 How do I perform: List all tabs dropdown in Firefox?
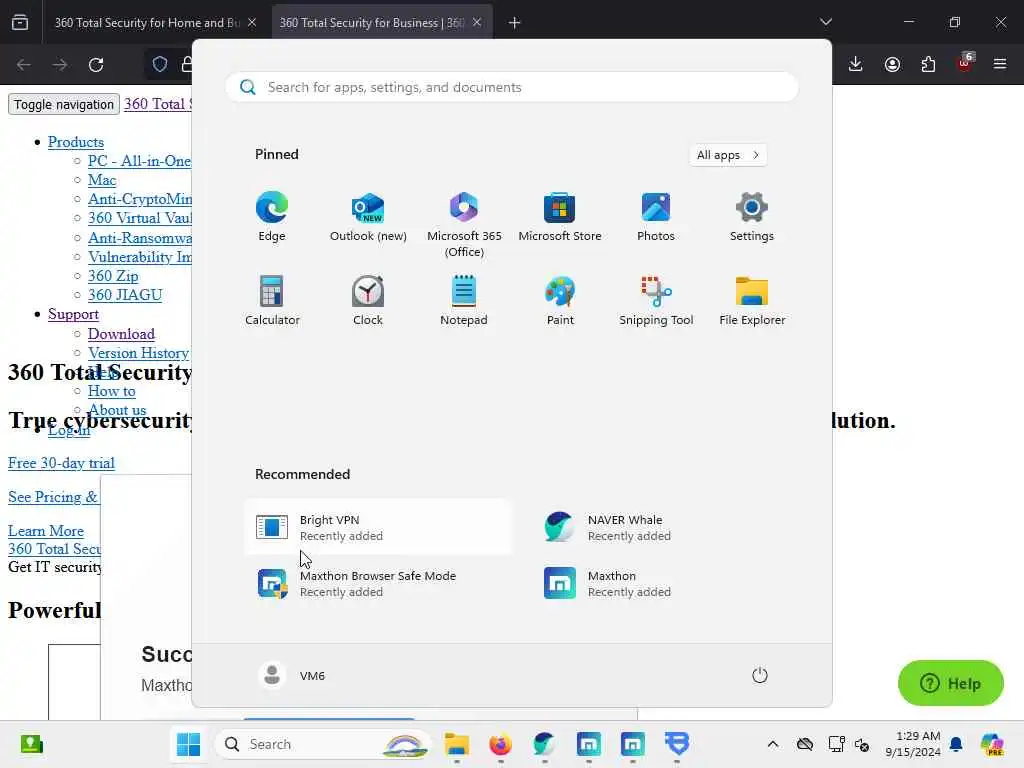point(826,22)
